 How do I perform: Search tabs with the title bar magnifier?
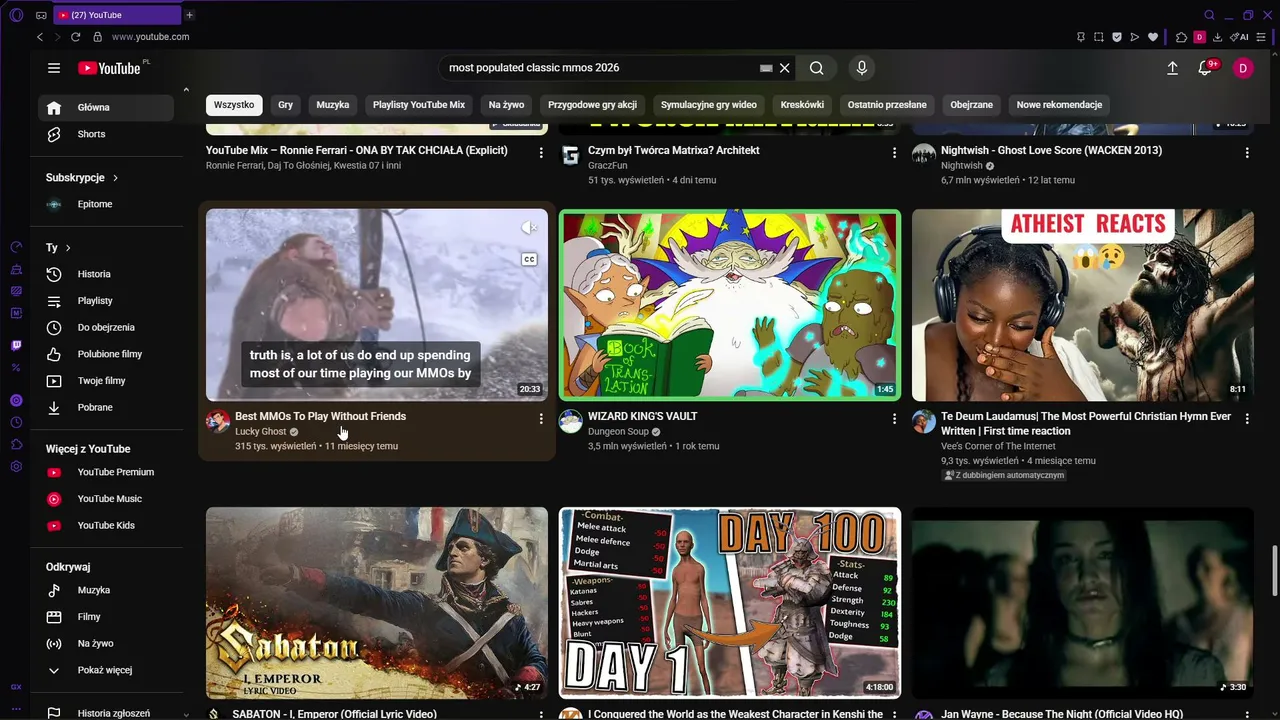click(x=1210, y=15)
